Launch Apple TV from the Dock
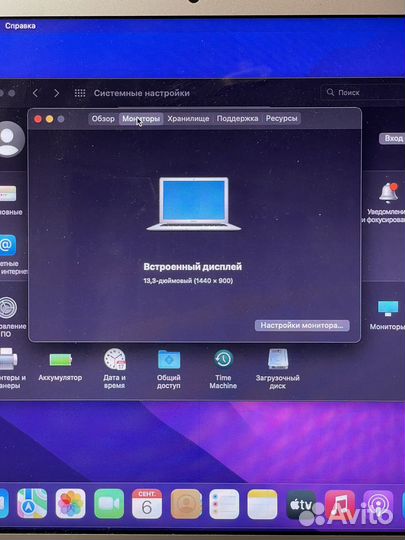This screenshot has width=405, height=540. click(x=300, y=505)
